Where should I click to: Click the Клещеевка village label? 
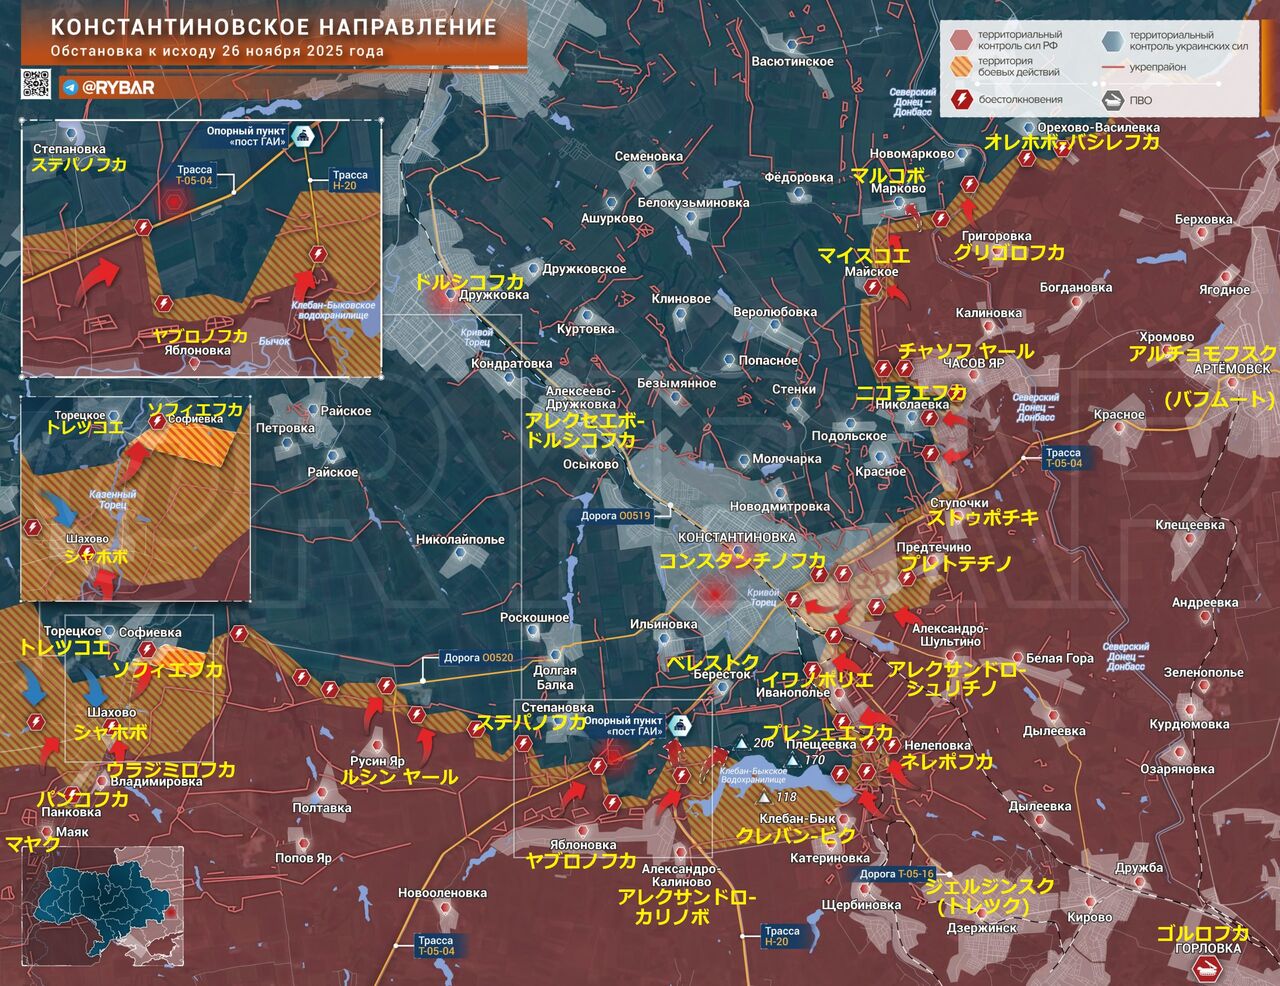(1190, 524)
